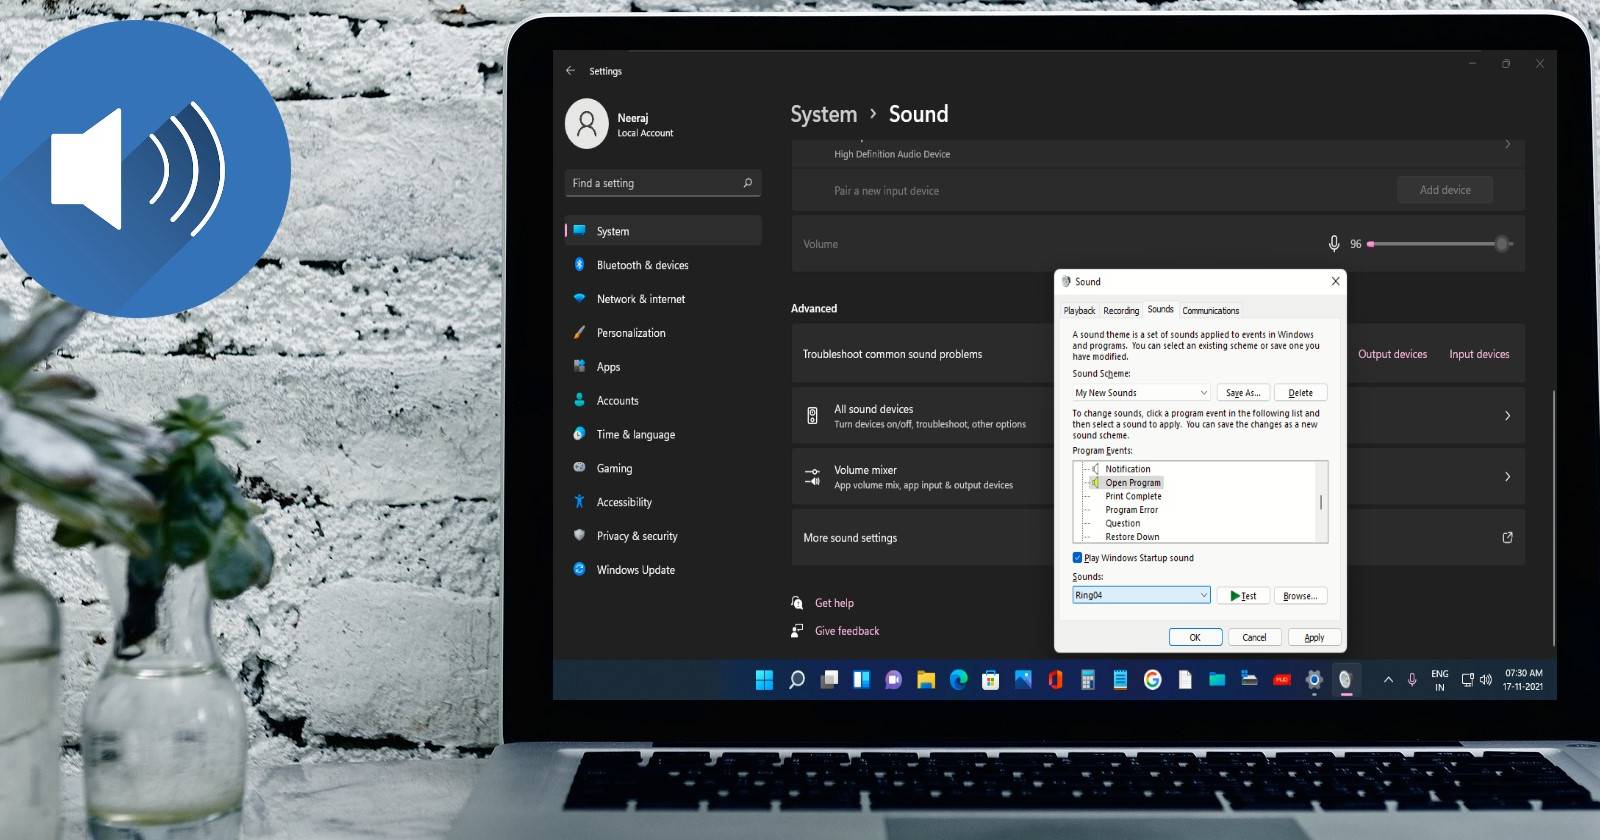Open Task View from taskbar
This screenshot has height=840, width=1600.
829,680
